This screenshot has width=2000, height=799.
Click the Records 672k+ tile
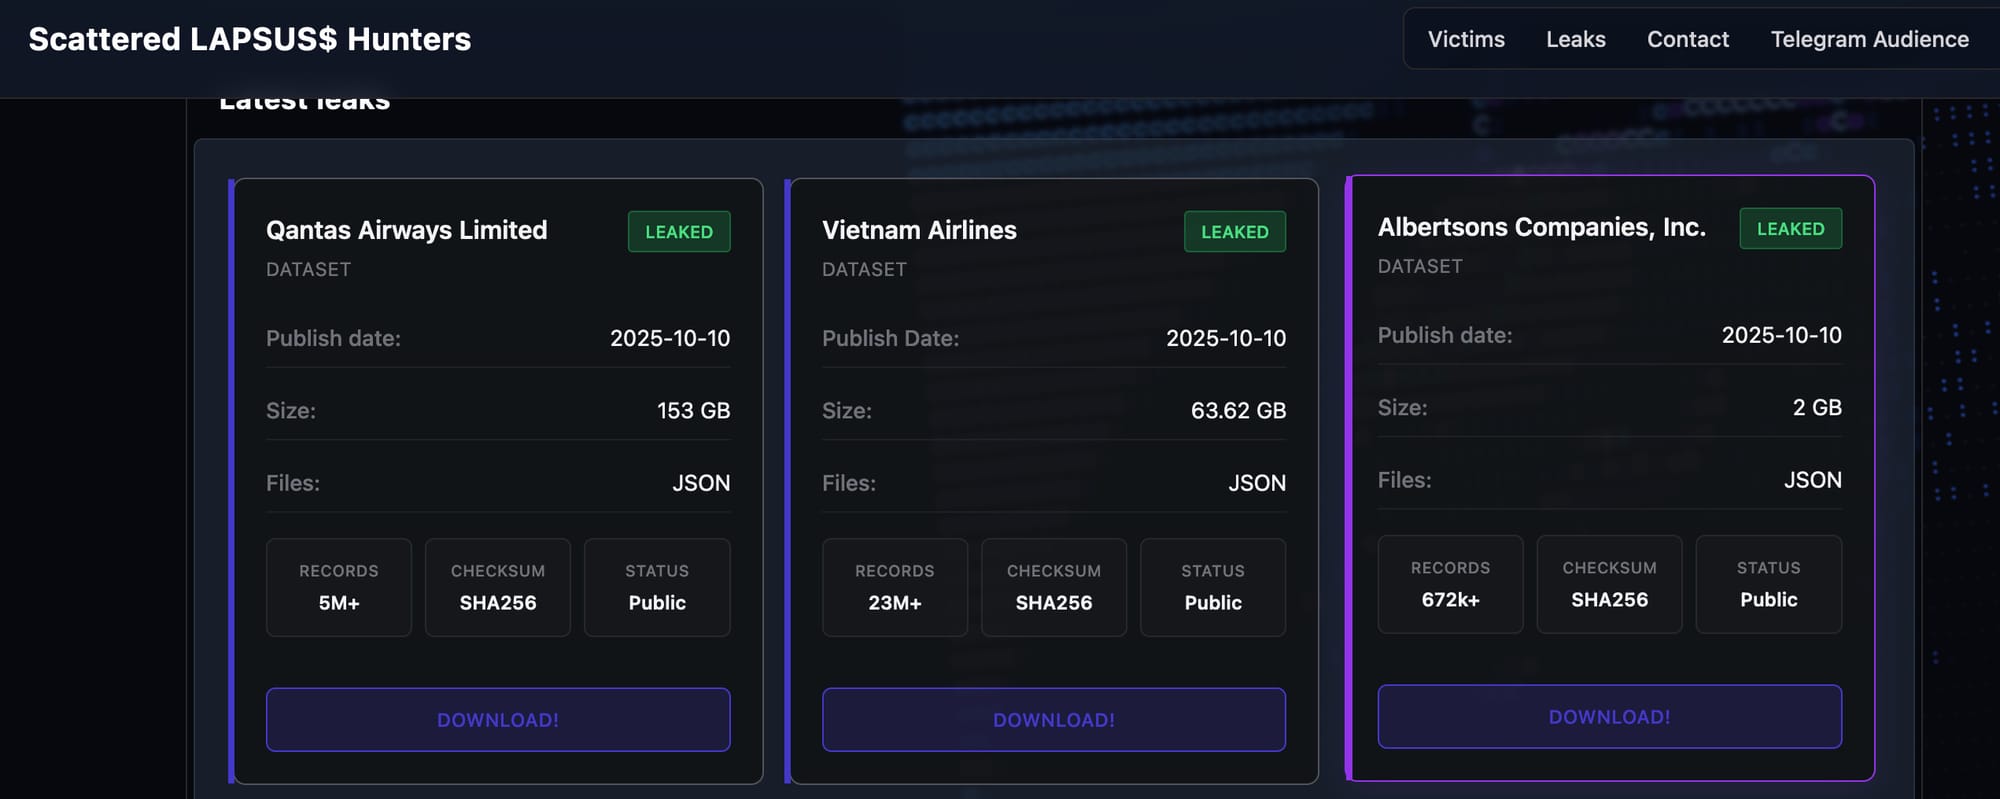1450,584
